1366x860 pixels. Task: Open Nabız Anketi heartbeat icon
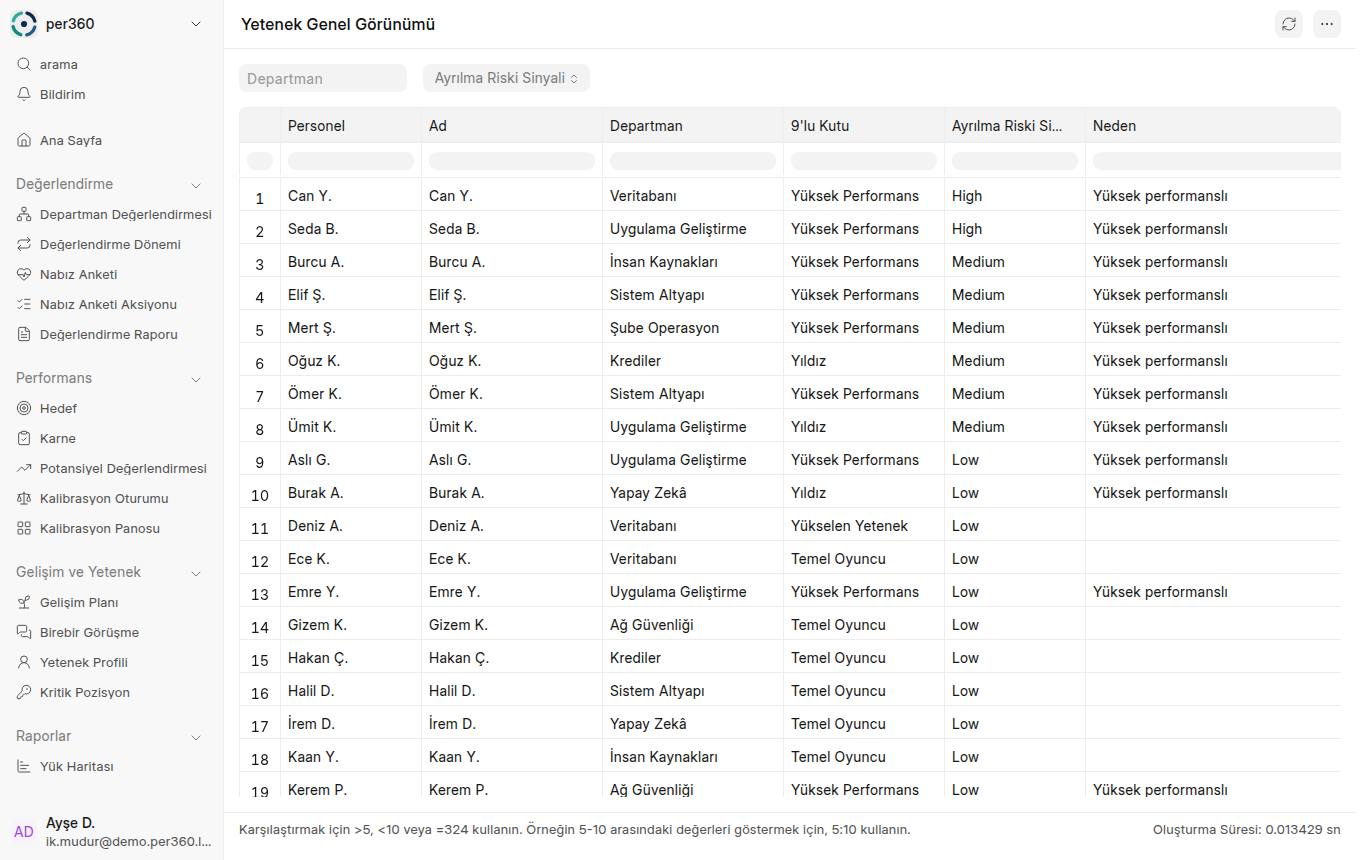pyautogui.click(x=24, y=274)
